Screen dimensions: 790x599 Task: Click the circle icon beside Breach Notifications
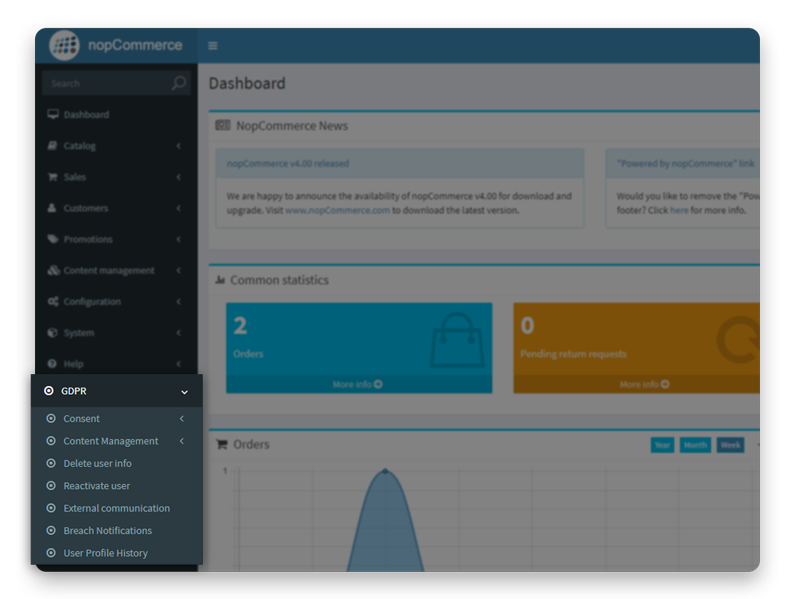pos(51,530)
